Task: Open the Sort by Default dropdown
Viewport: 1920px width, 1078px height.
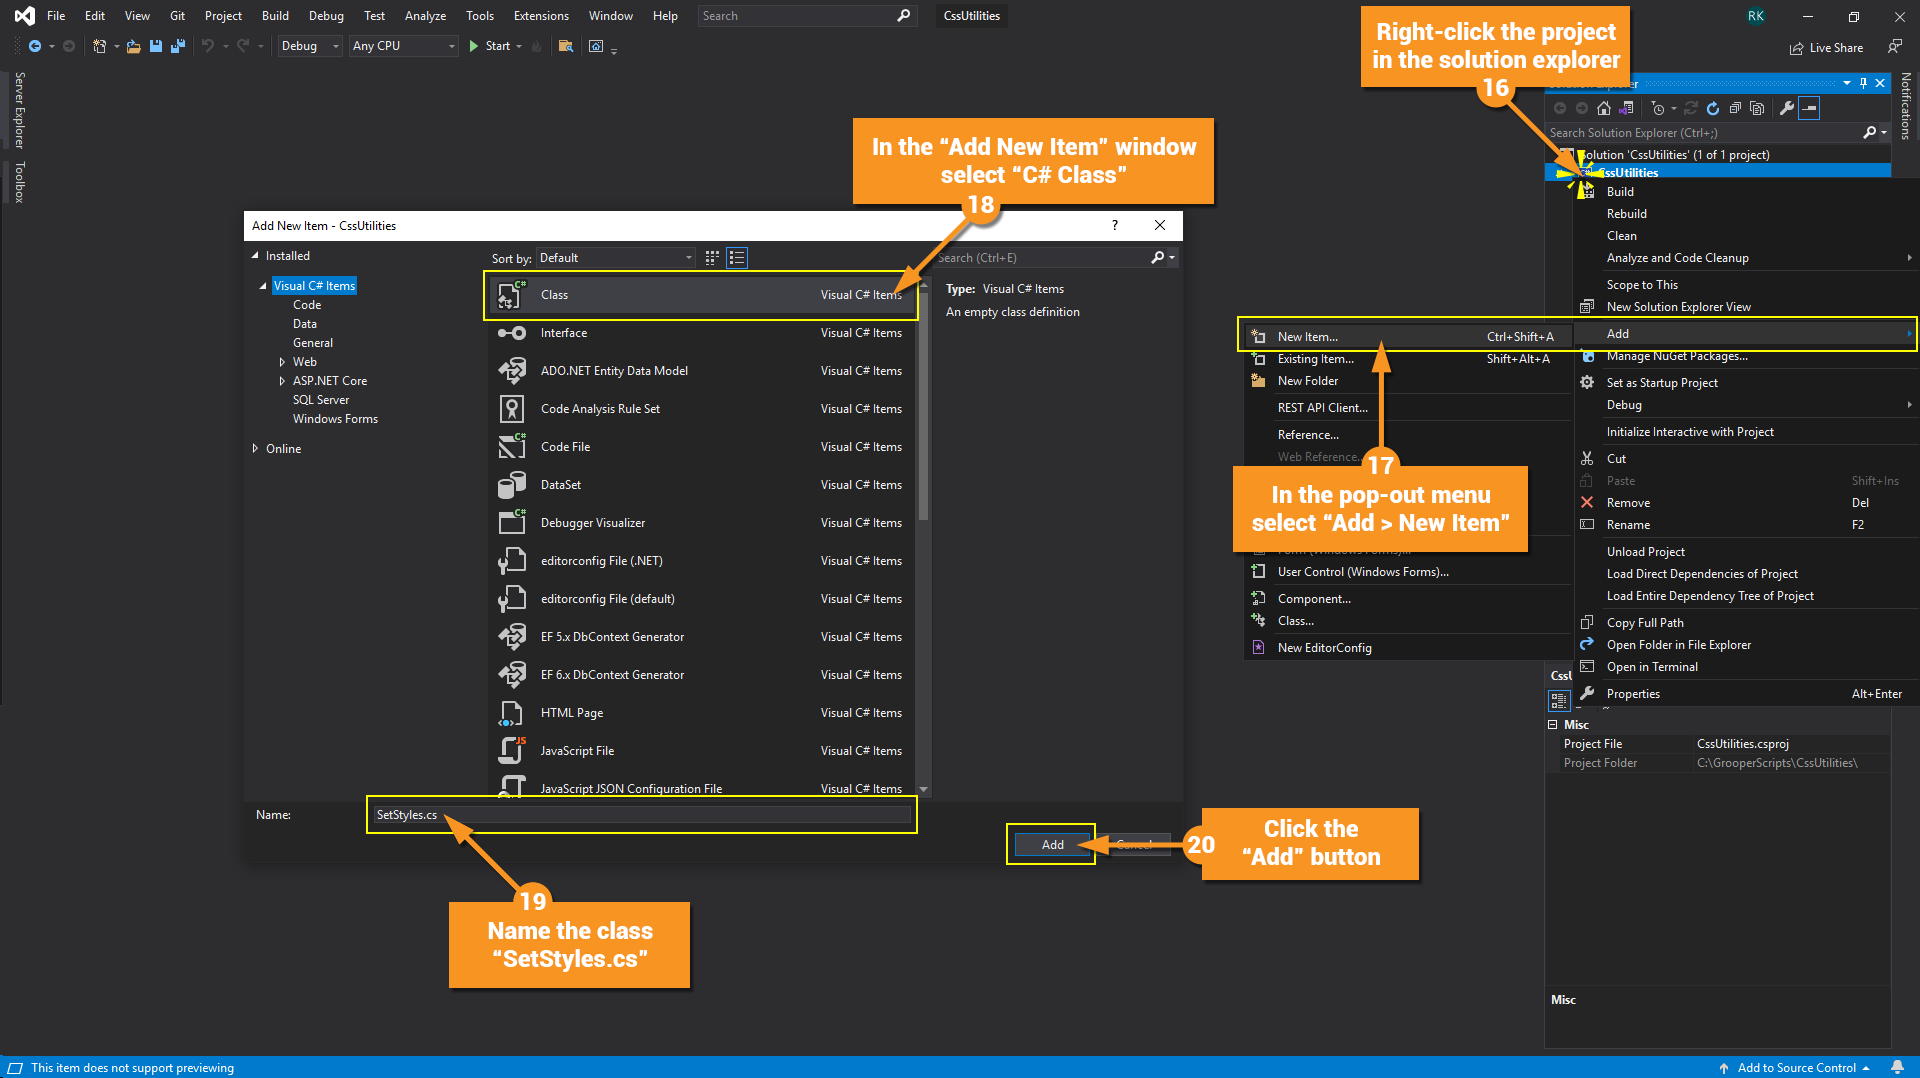Action: click(615, 258)
